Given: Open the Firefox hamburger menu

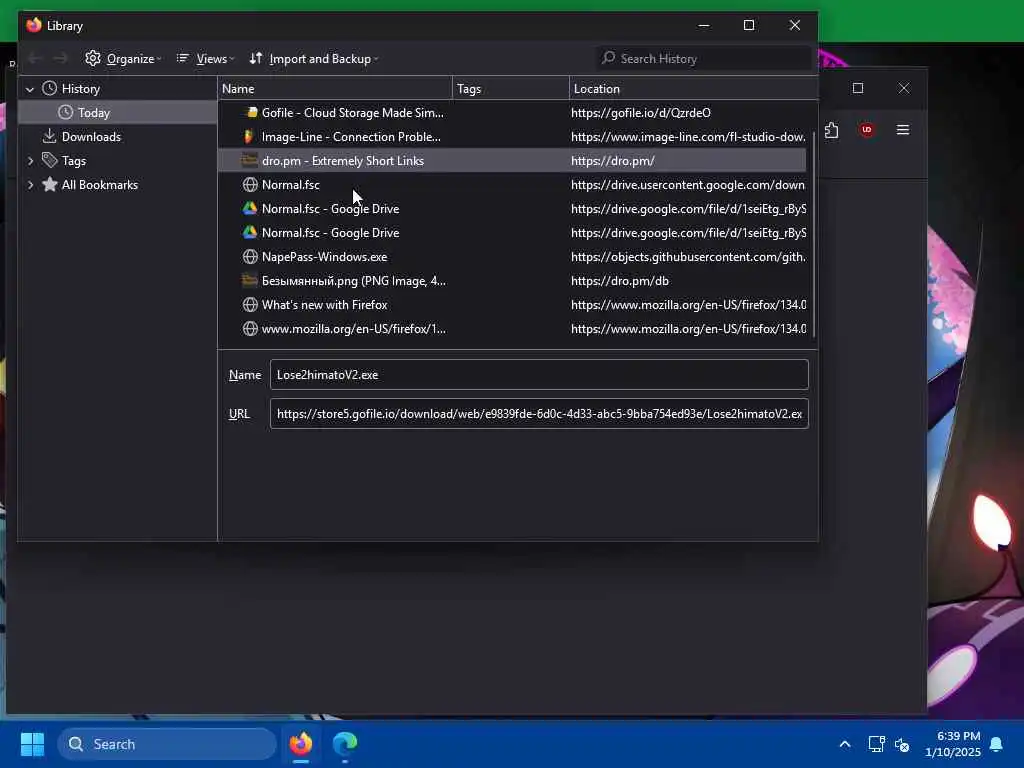Looking at the screenshot, I should pyautogui.click(x=903, y=130).
